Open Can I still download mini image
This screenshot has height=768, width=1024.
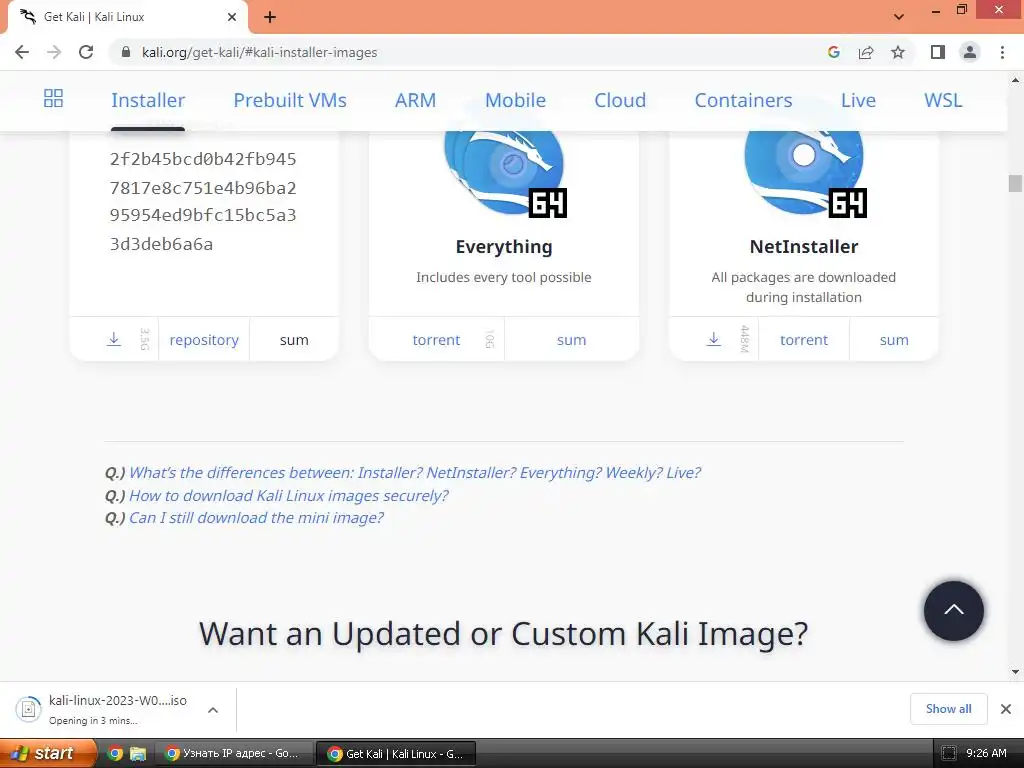[256, 518]
